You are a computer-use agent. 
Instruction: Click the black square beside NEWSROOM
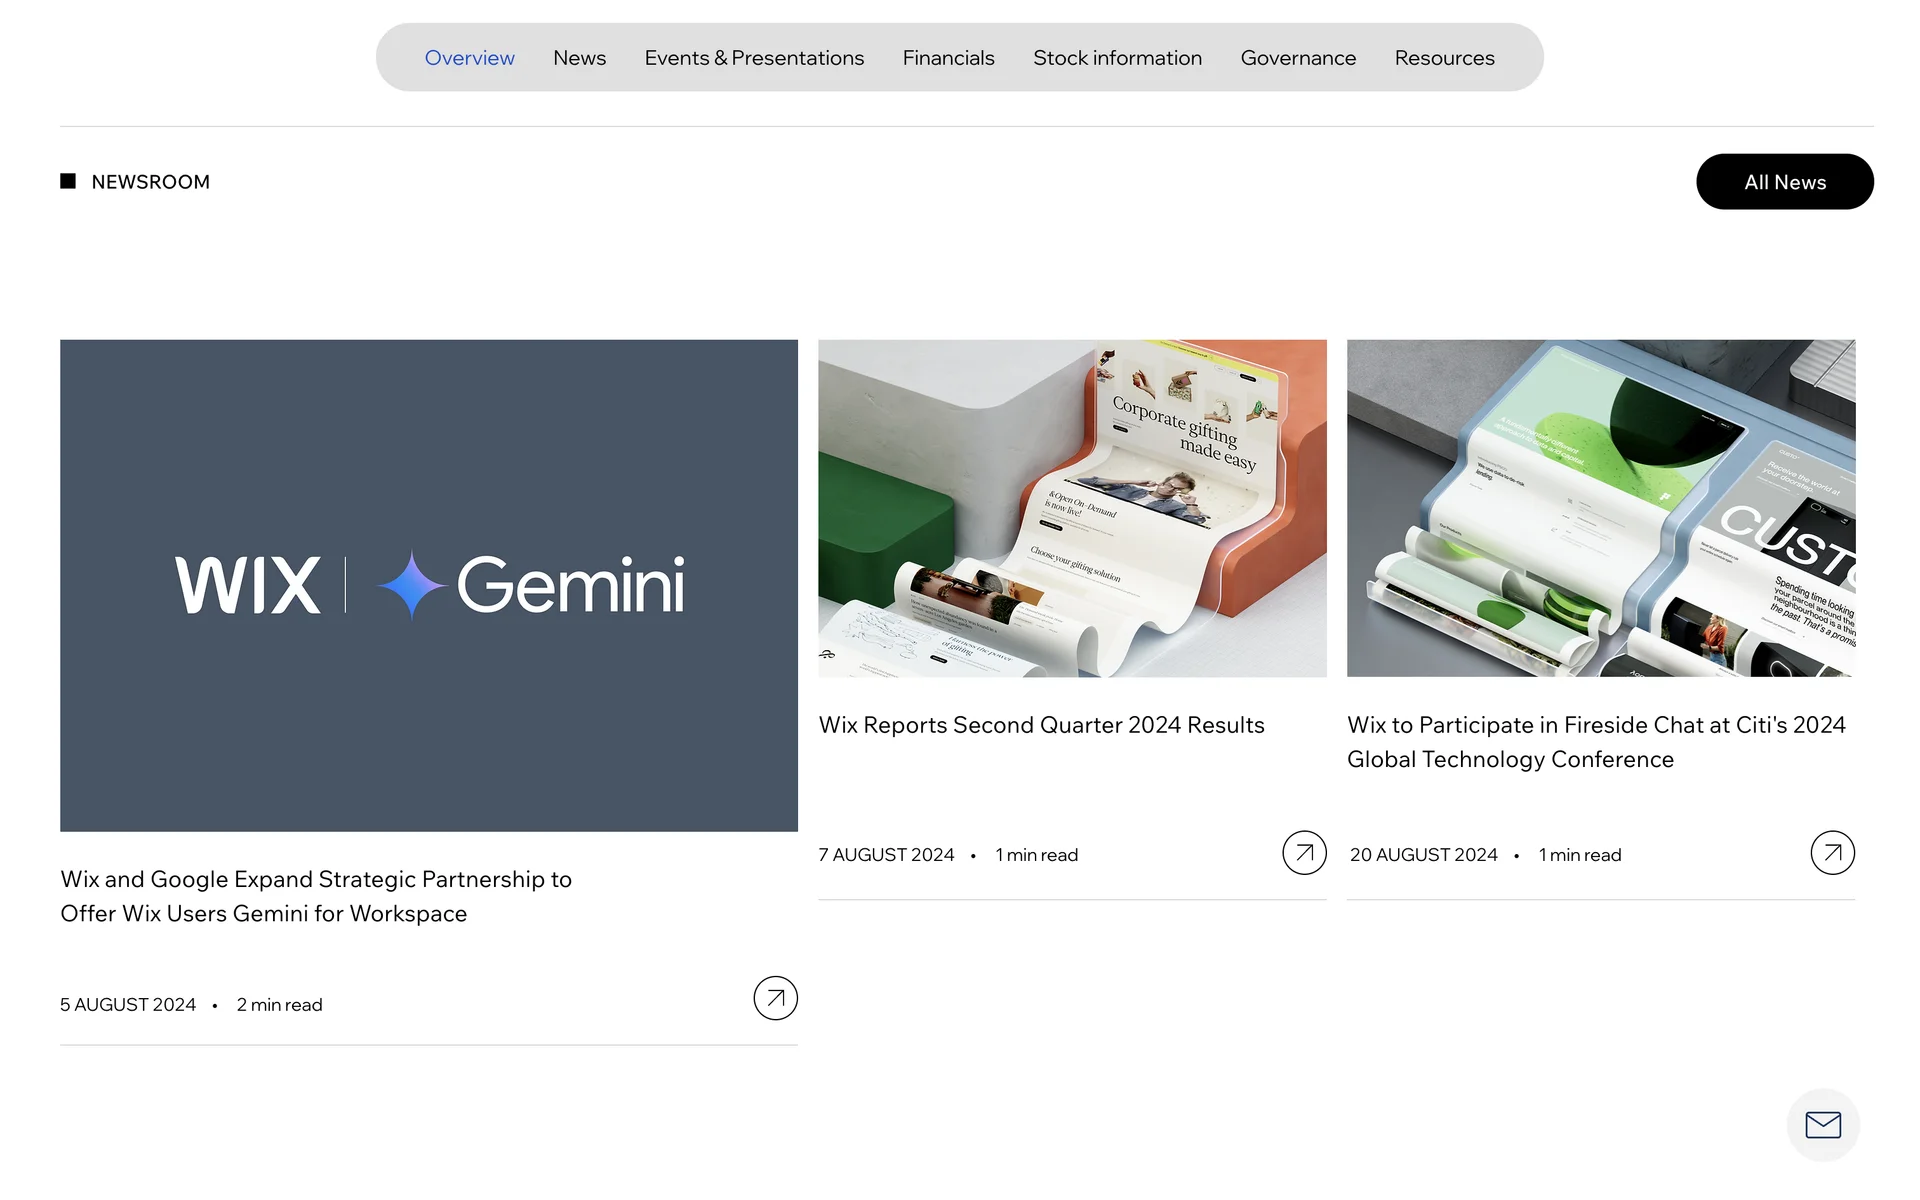[68, 181]
